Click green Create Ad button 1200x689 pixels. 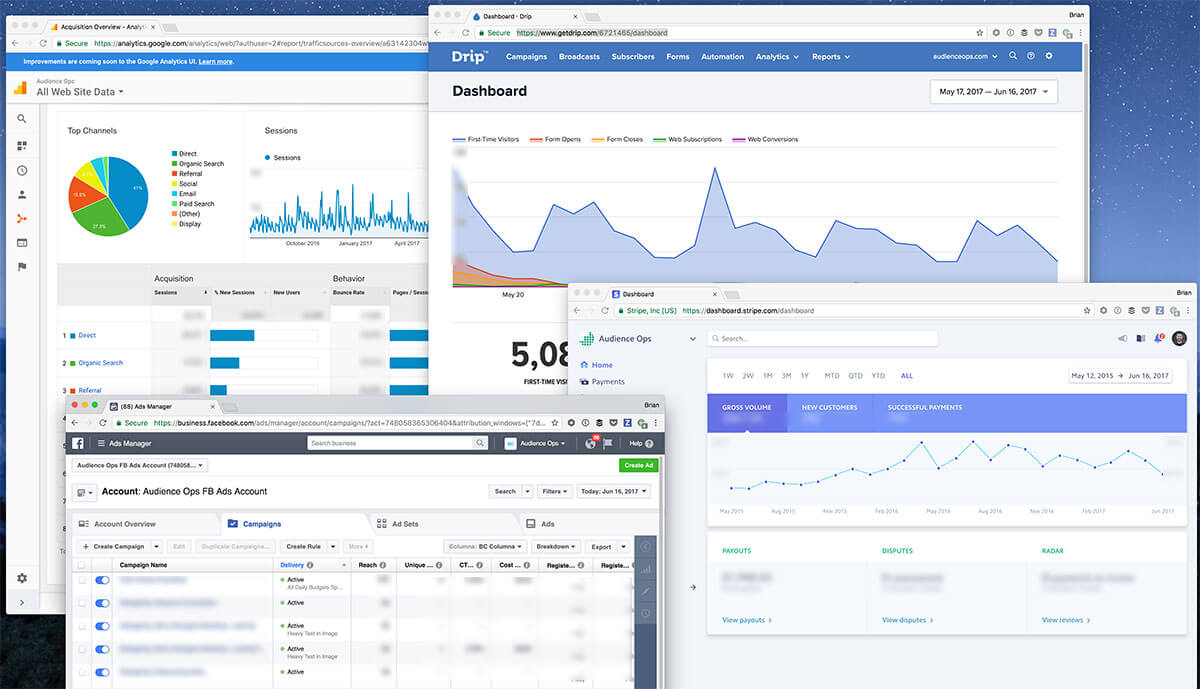pos(638,466)
